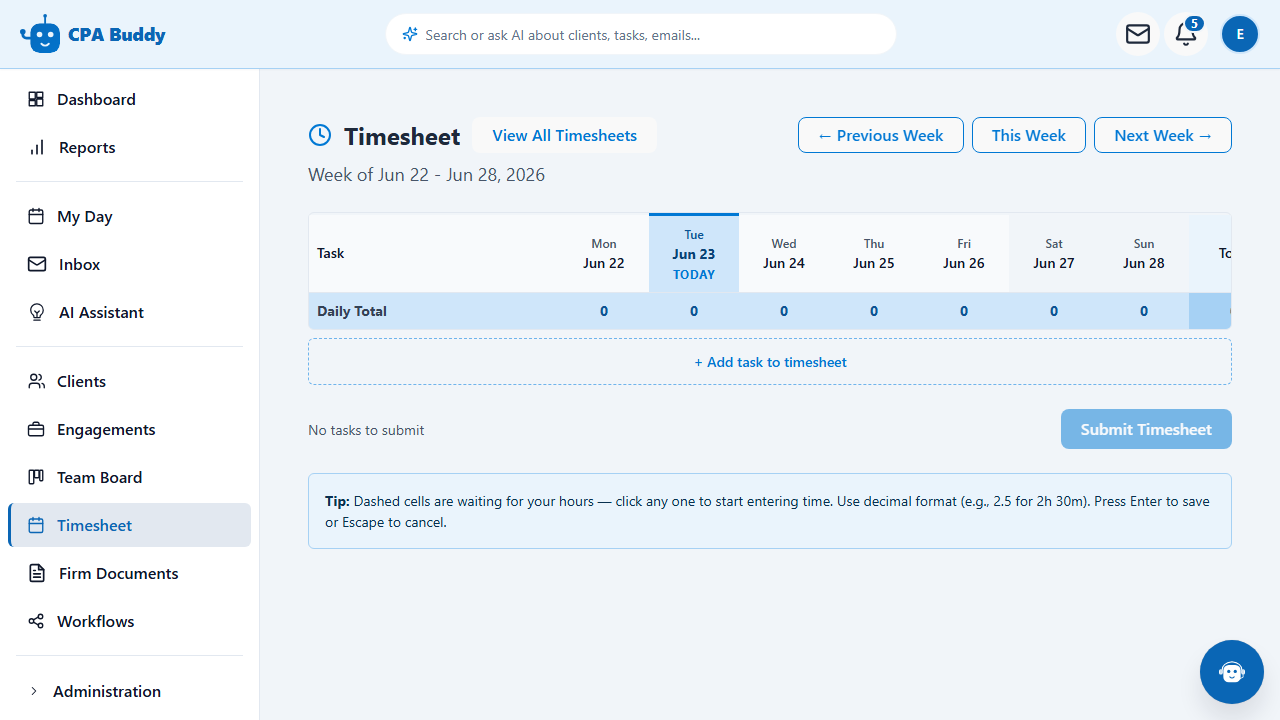This screenshot has height=720, width=1280.
Task: Go to Reports in the sidebar
Action: pyautogui.click(x=130, y=147)
